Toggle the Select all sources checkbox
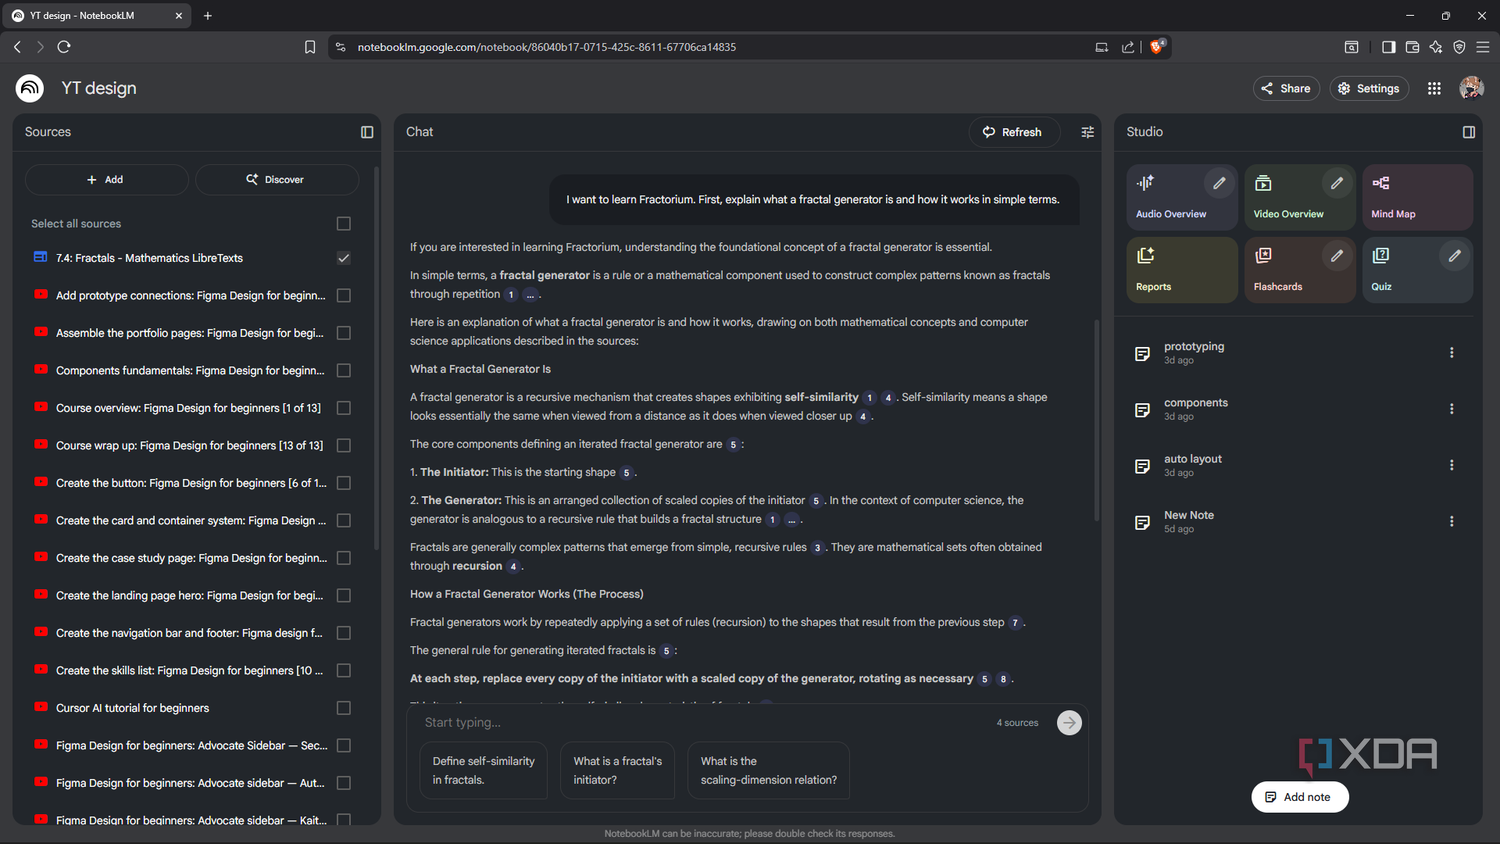 pyautogui.click(x=344, y=224)
